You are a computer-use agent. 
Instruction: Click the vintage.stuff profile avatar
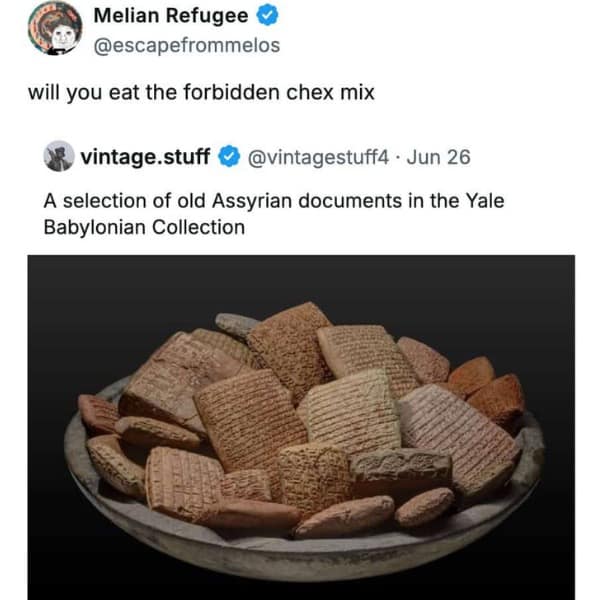59,156
